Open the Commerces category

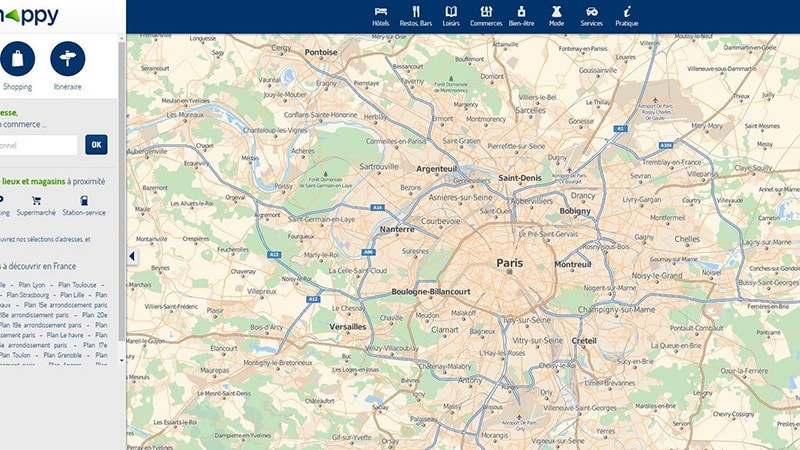[486, 16]
